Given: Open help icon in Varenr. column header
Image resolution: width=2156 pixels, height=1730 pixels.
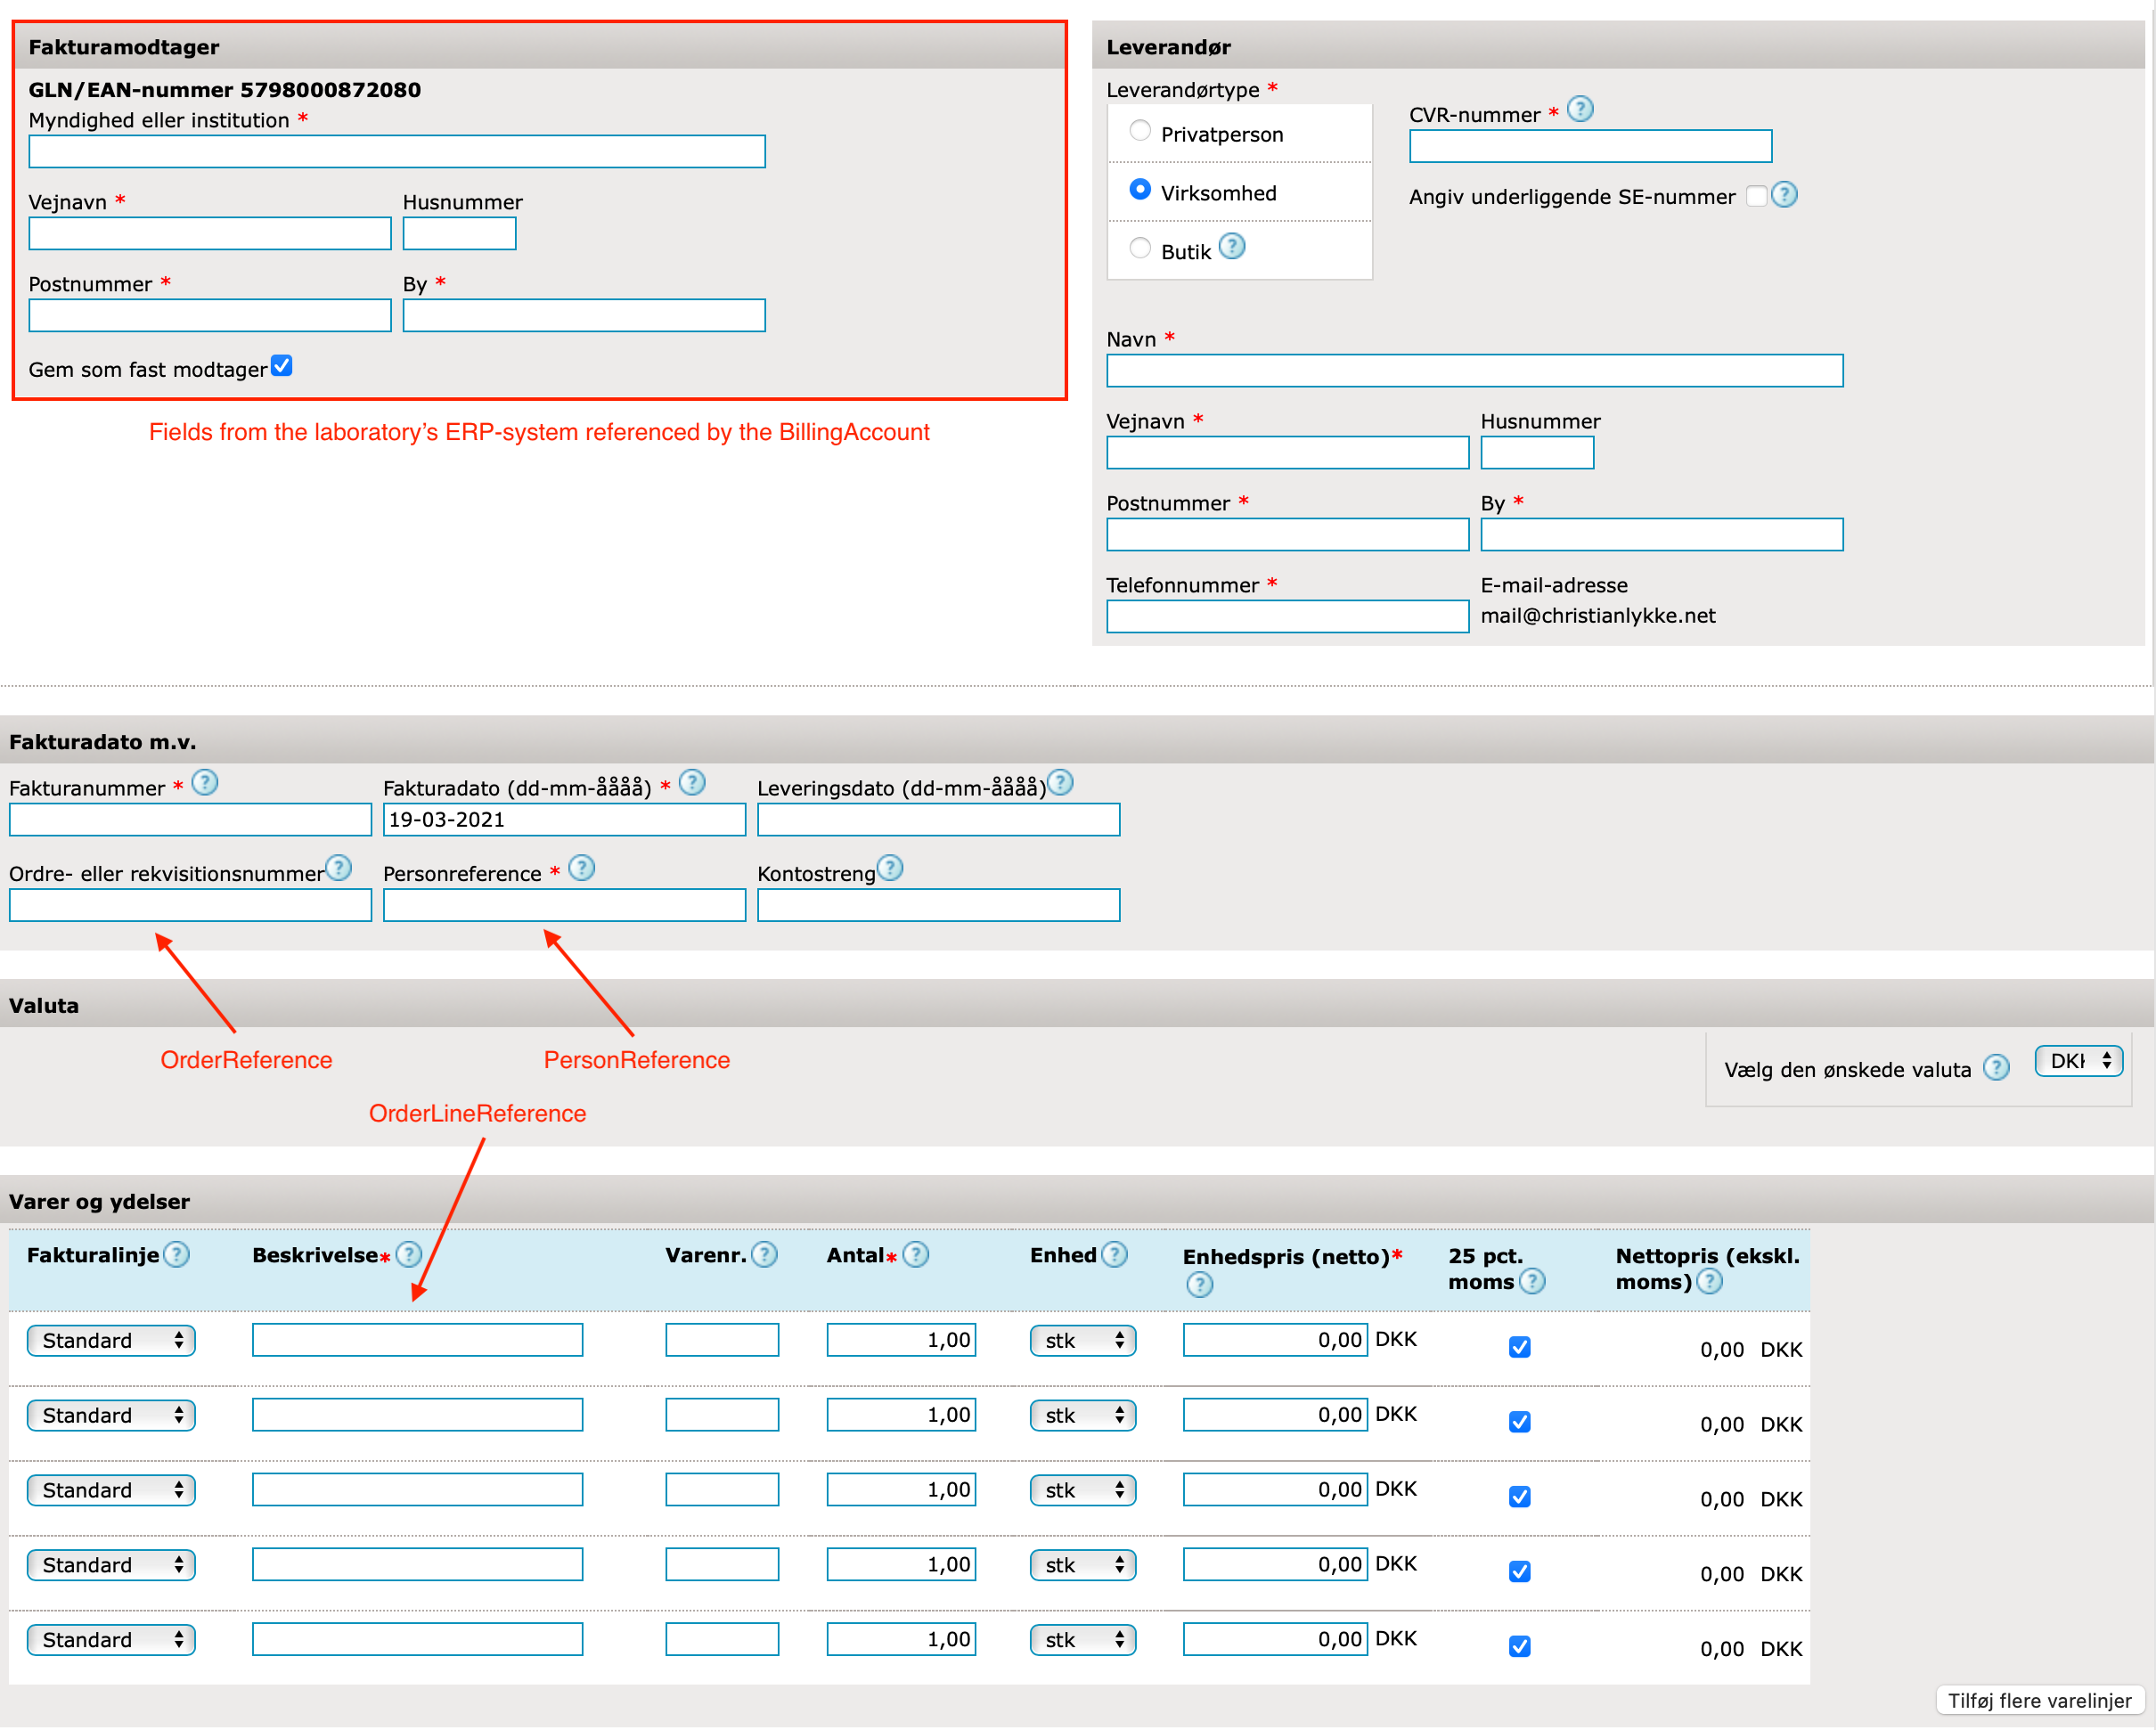Looking at the screenshot, I should tap(764, 1255).
